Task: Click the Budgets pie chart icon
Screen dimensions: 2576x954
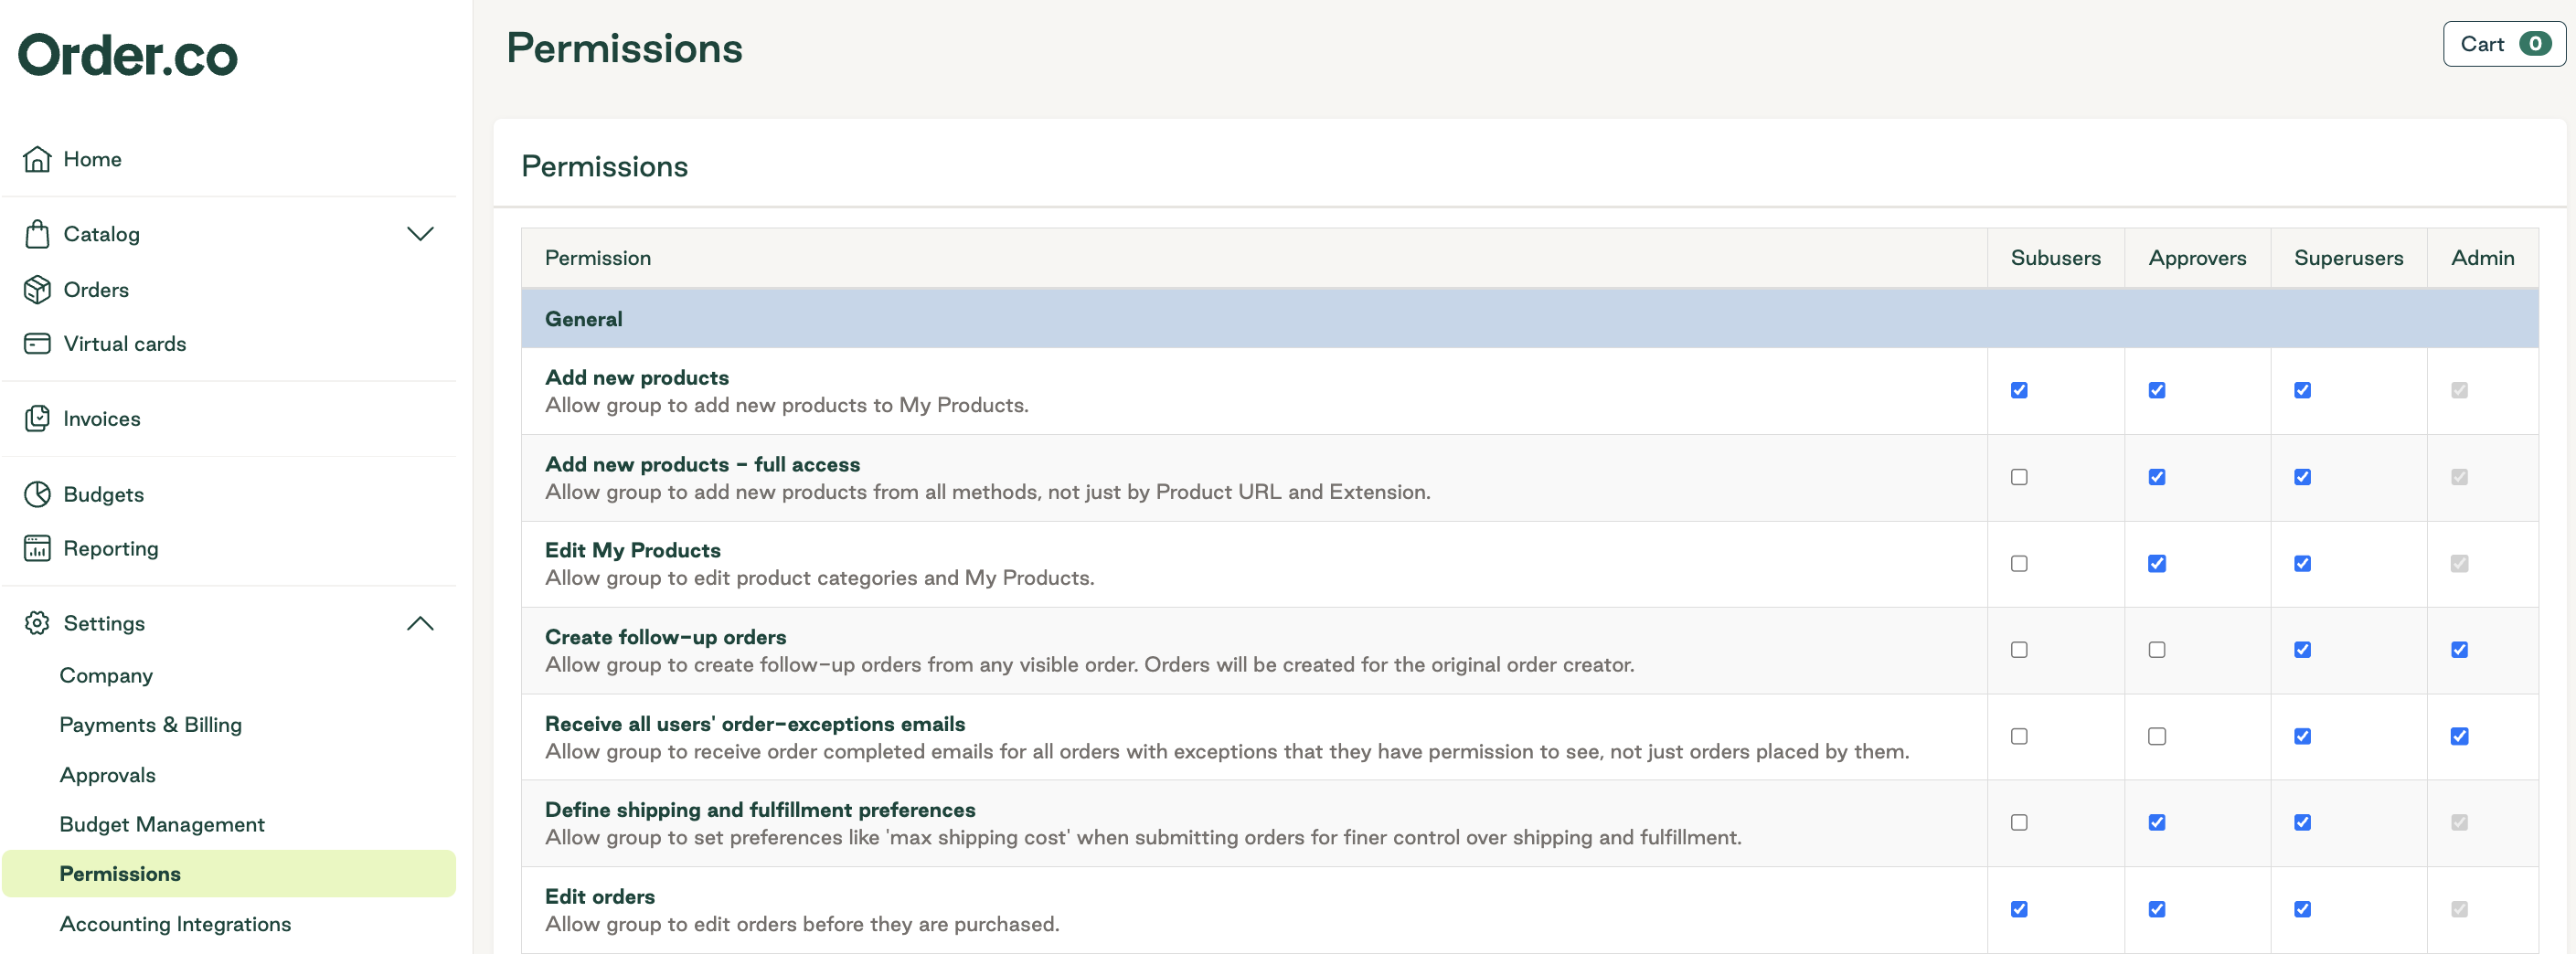Action: coord(37,494)
